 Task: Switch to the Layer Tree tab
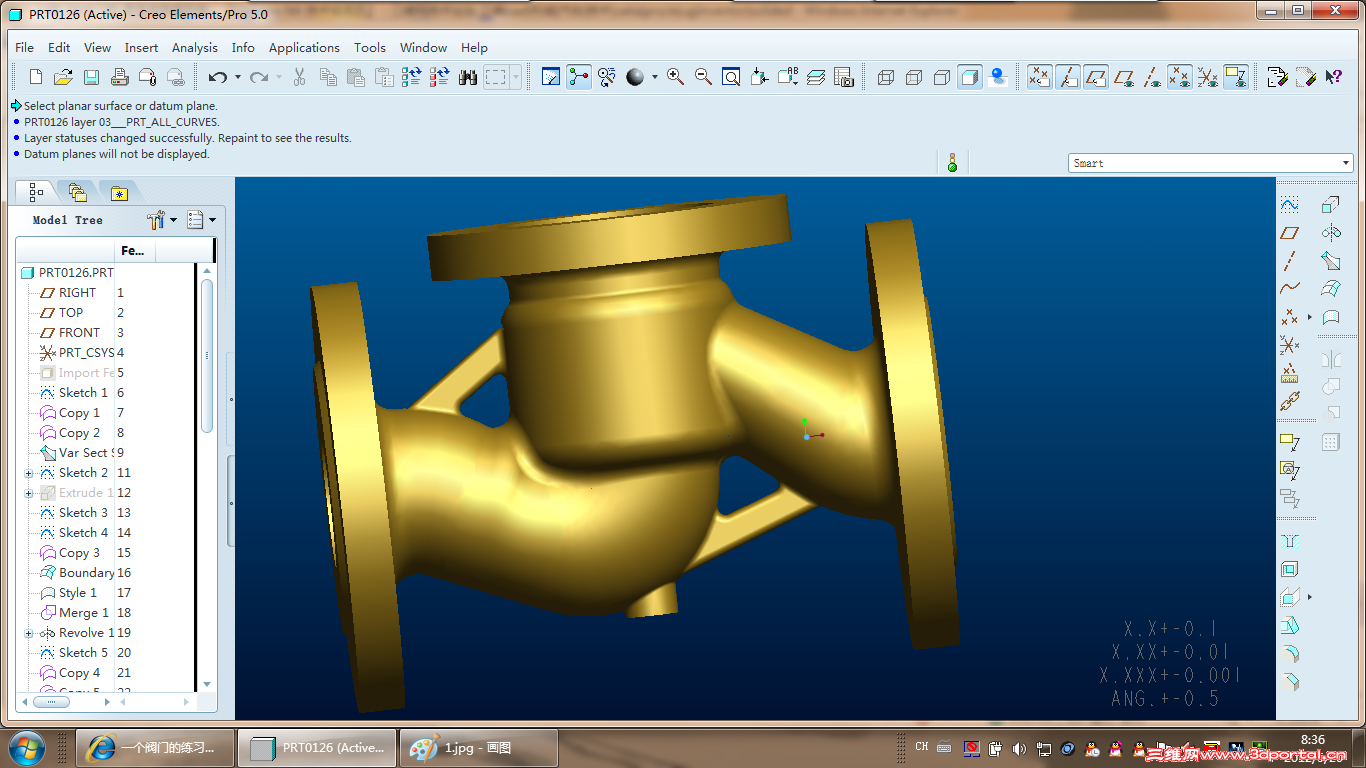point(78,192)
